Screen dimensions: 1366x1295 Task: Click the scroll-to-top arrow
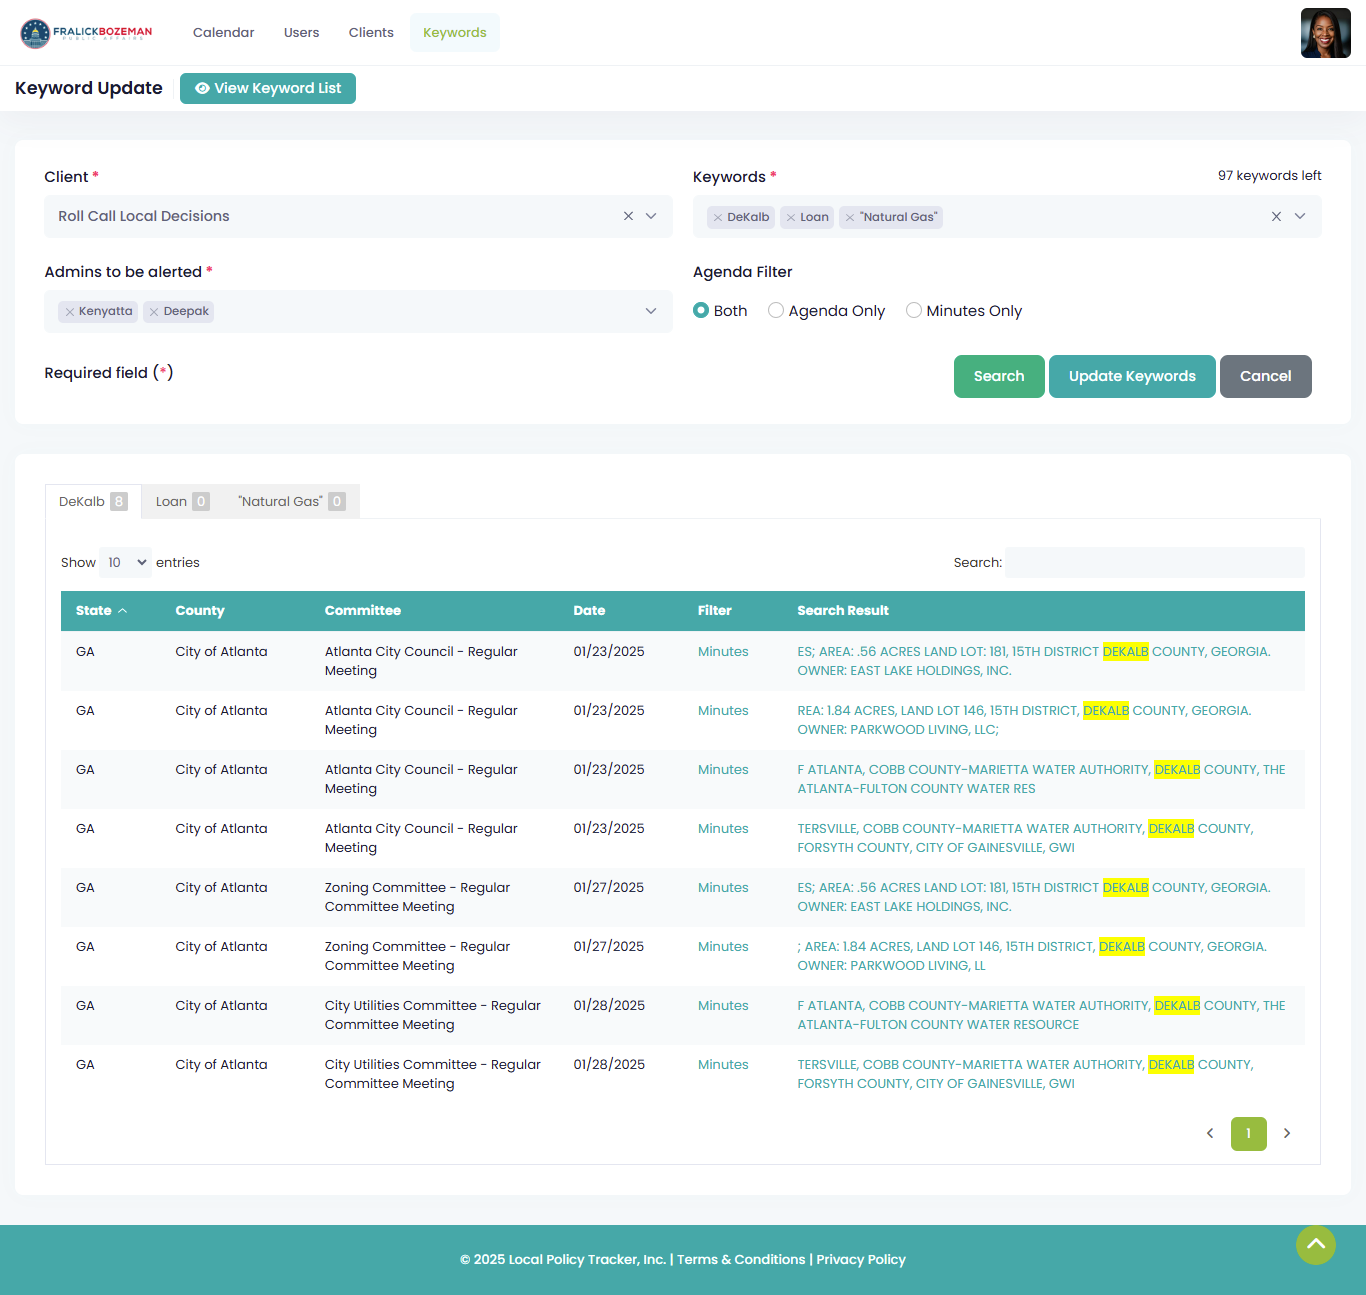pos(1315,1245)
